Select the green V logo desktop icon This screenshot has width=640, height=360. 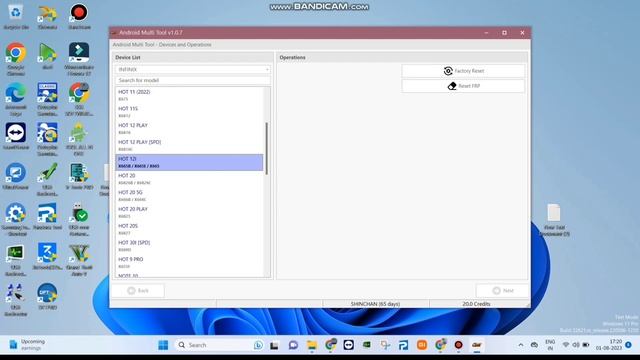coord(79,260)
